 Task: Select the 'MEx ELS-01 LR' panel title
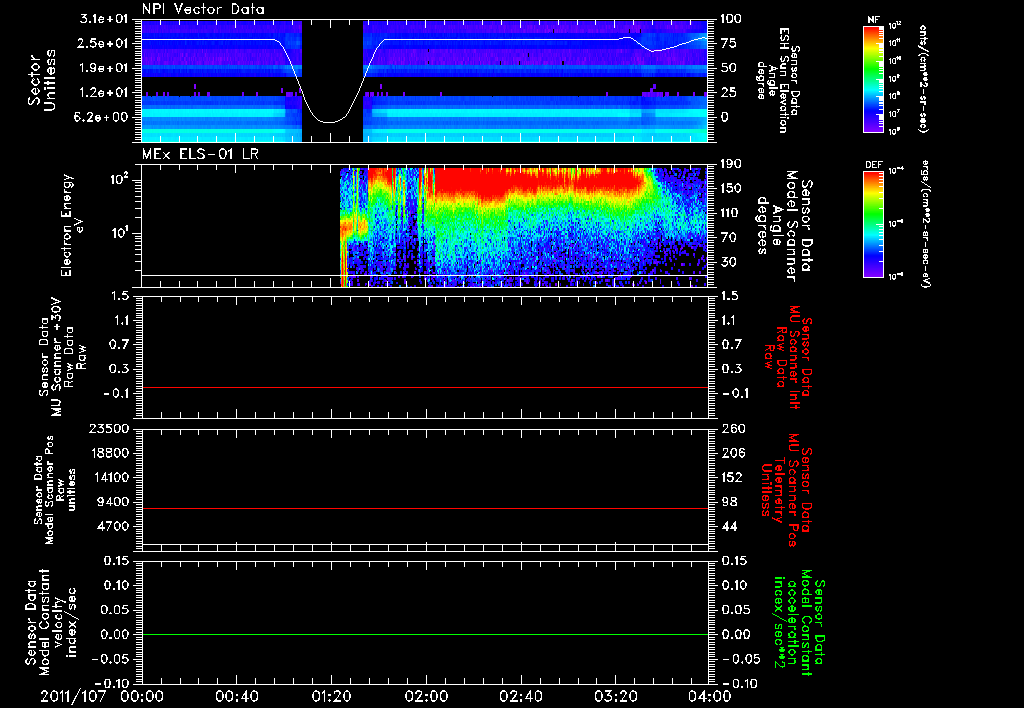click(x=200, y=155)
